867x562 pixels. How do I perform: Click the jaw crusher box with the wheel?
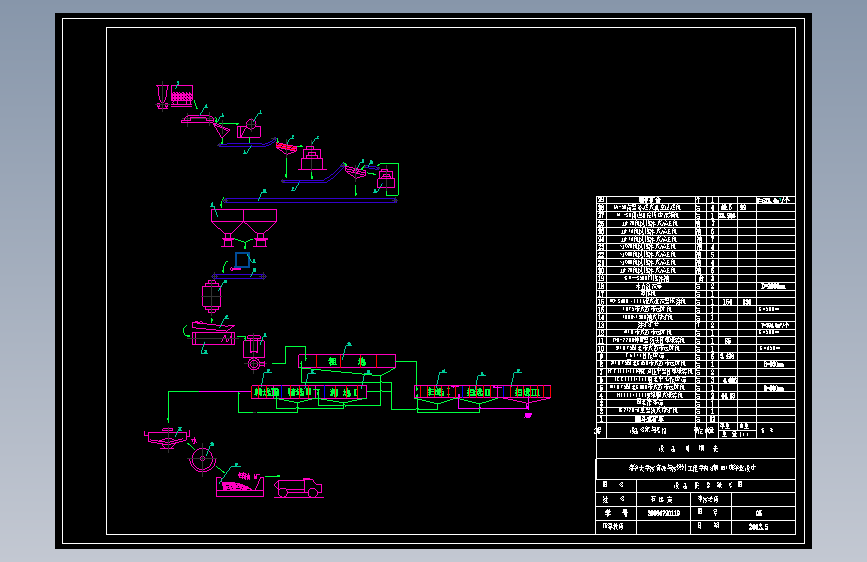pos(249,129)
